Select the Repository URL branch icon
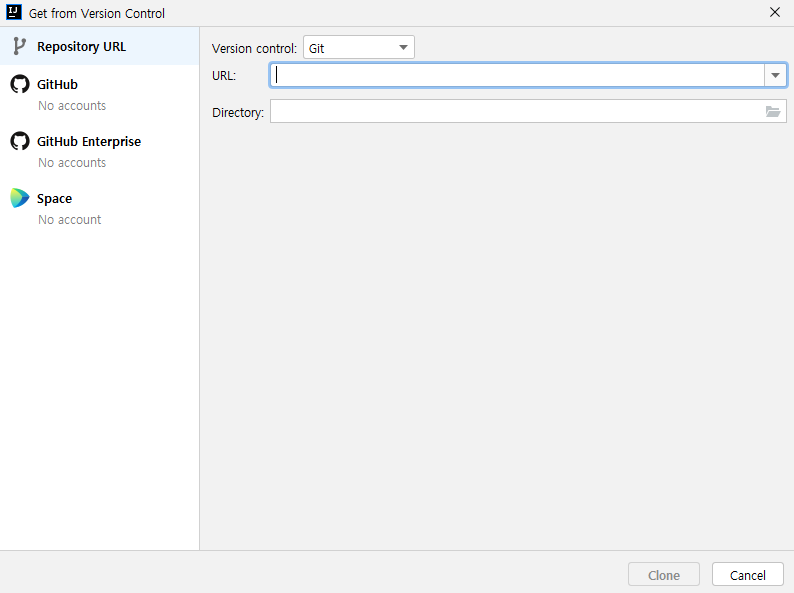The image size is (794, 593). coord(19,46)
